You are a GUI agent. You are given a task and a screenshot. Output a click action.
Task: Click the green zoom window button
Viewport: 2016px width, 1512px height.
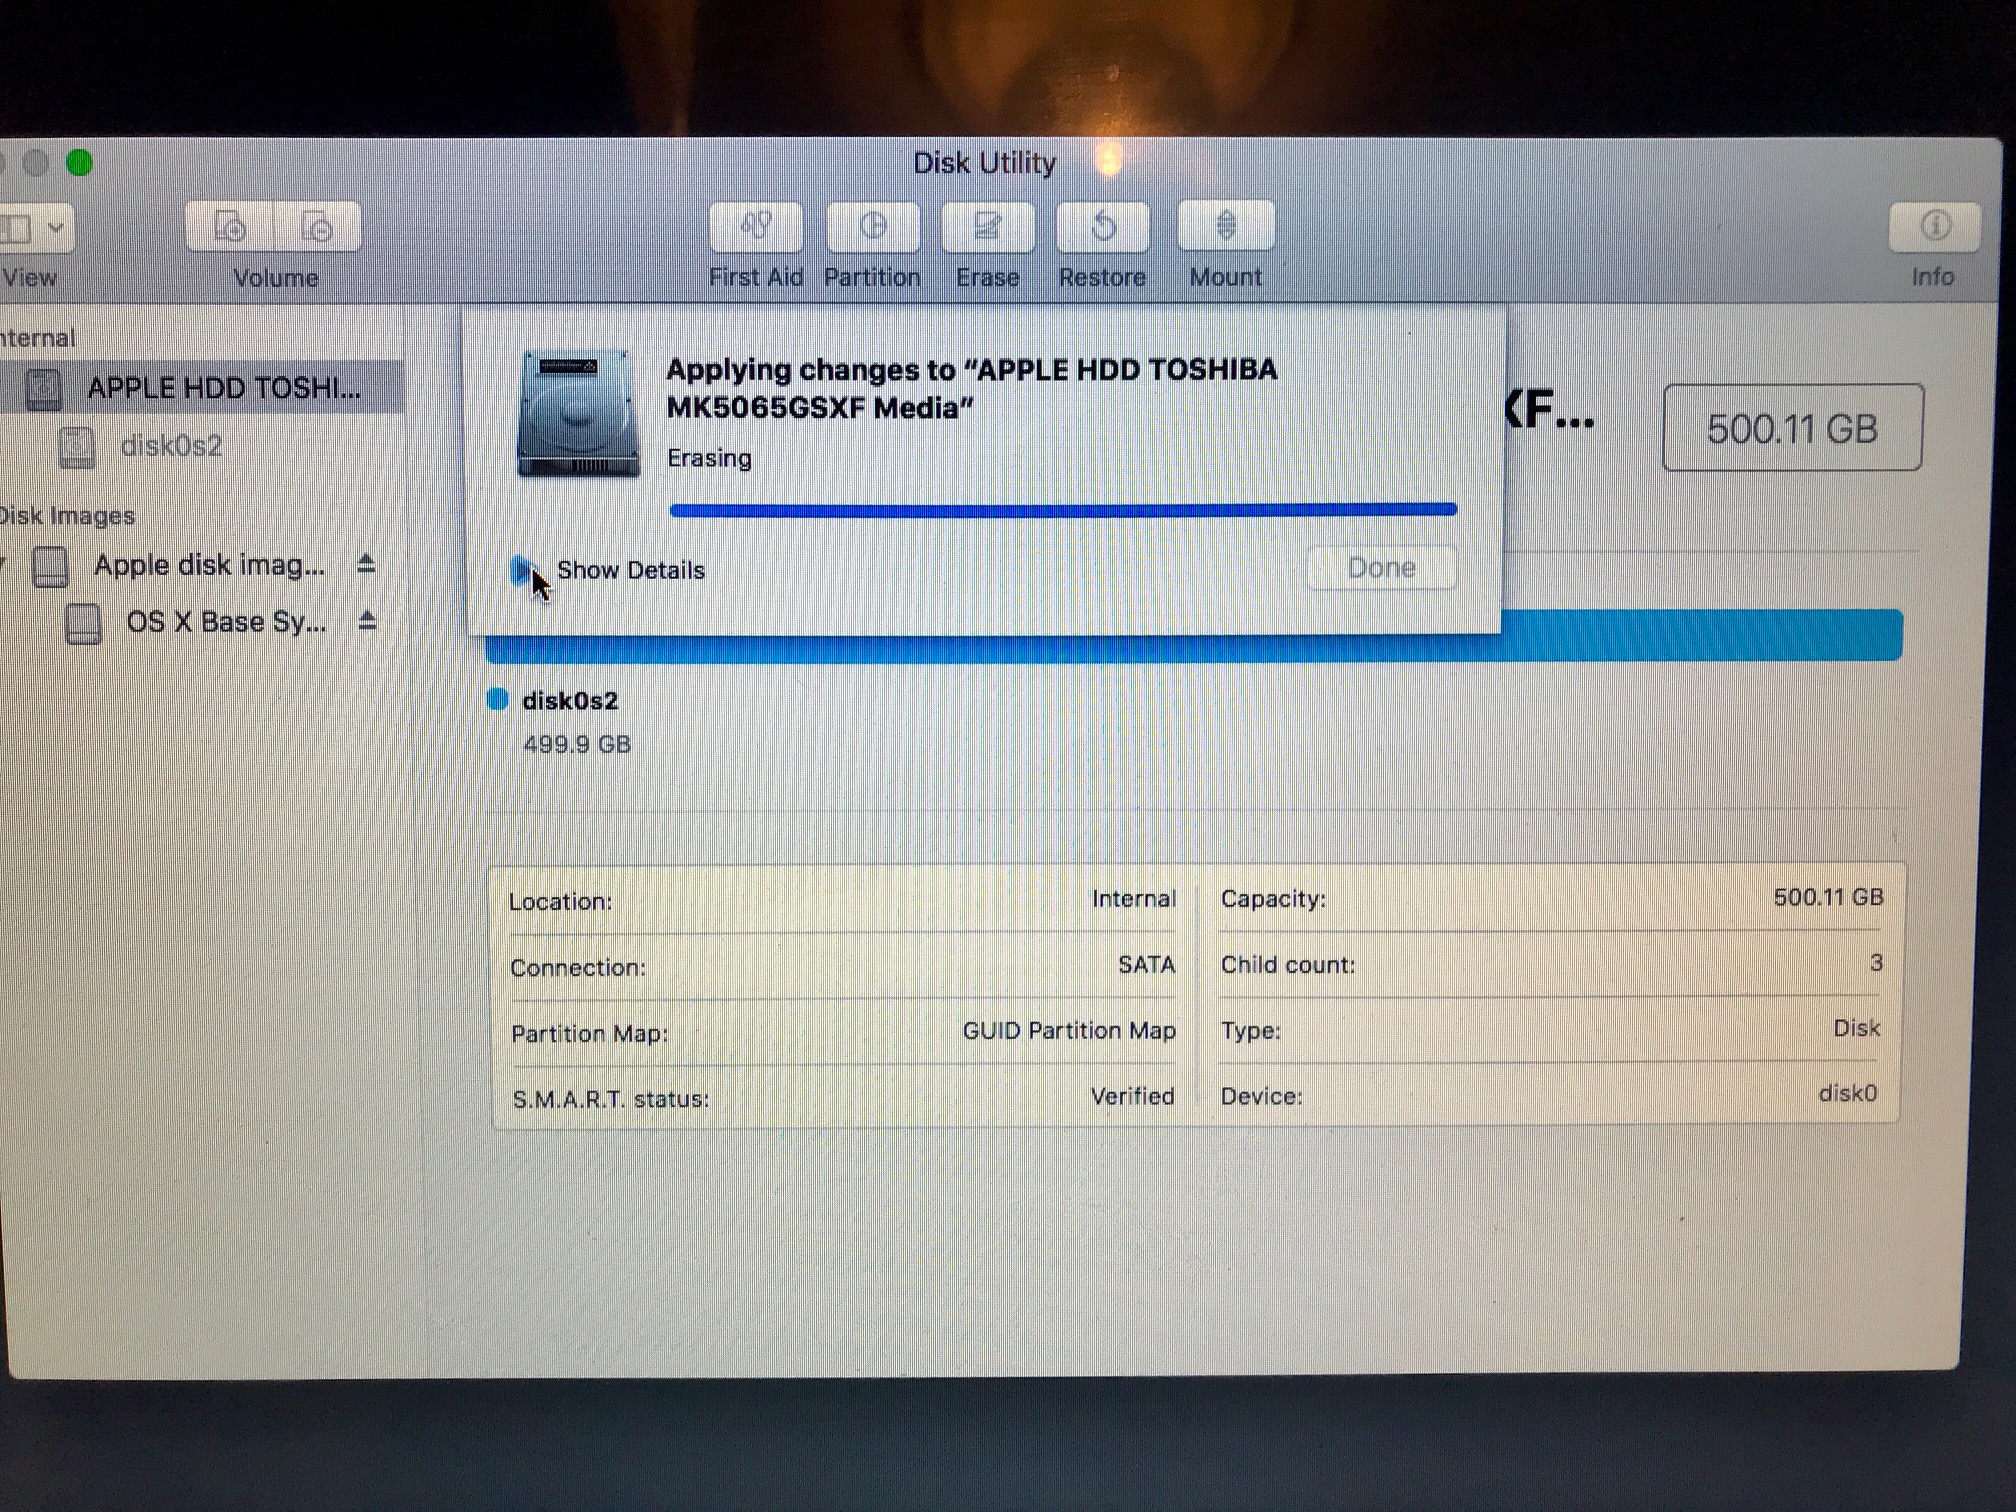[79, 162]
